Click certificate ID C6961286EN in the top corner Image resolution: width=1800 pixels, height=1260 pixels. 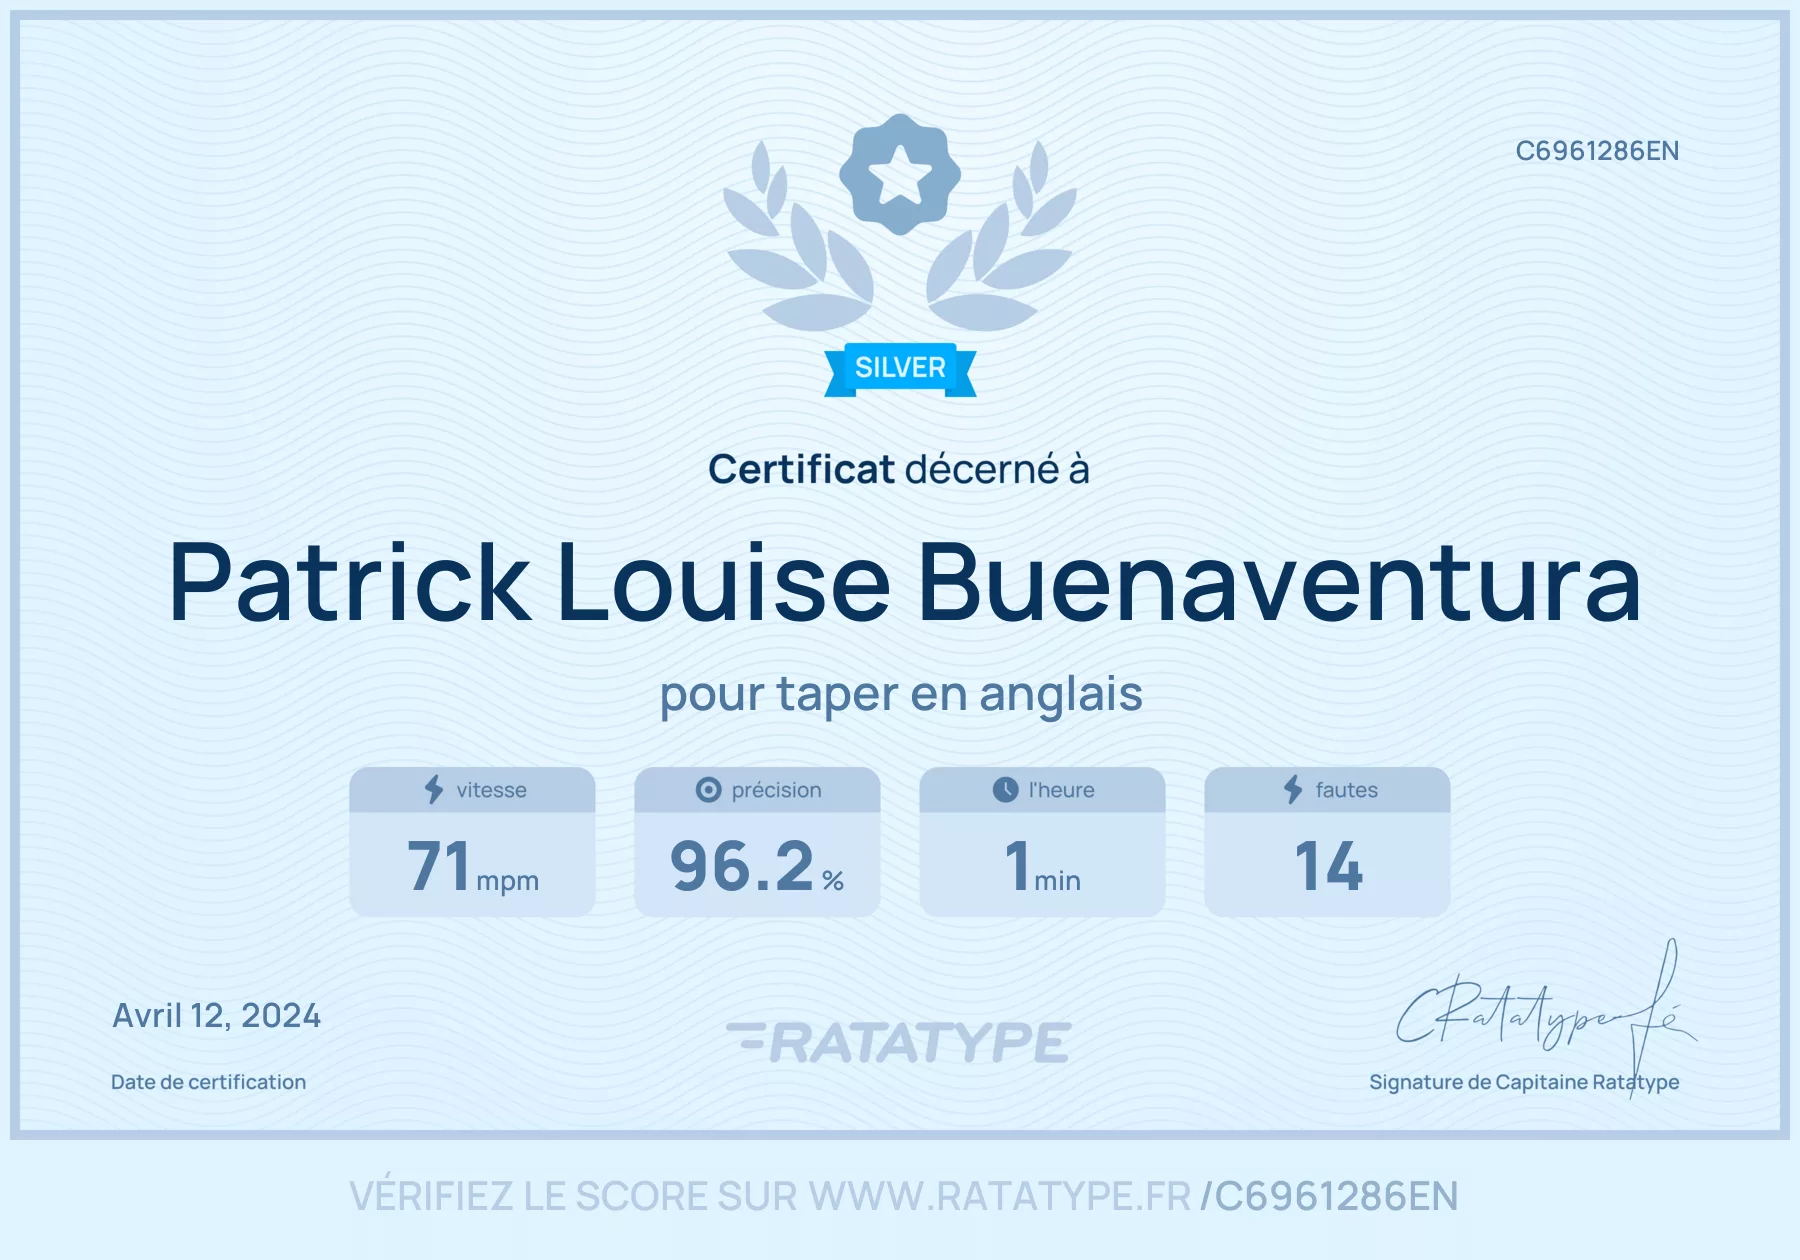(x=1597, y=151)
